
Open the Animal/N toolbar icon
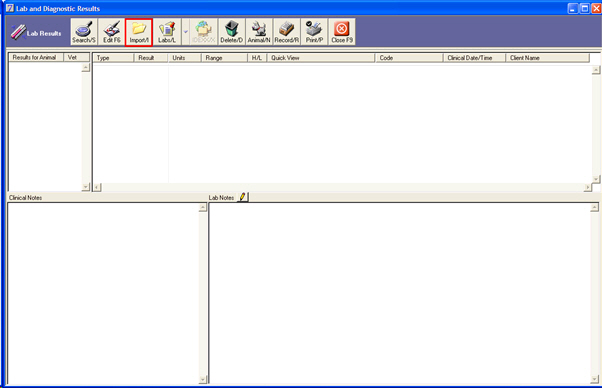(x=259, y=32)
